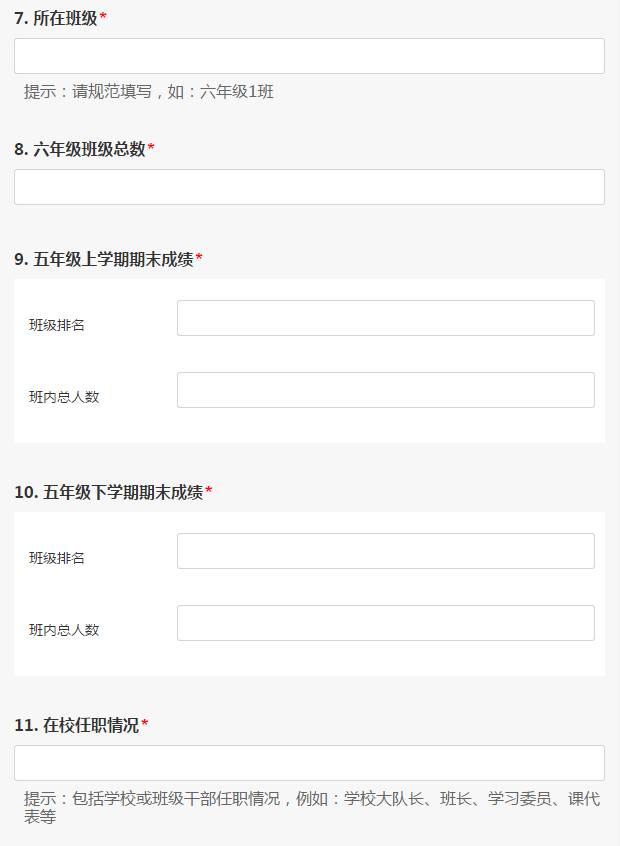The height and width of the screenshot is (846, 620).
Task: Click the 所在班级 text input field
Action: click(x=309, y=56)
